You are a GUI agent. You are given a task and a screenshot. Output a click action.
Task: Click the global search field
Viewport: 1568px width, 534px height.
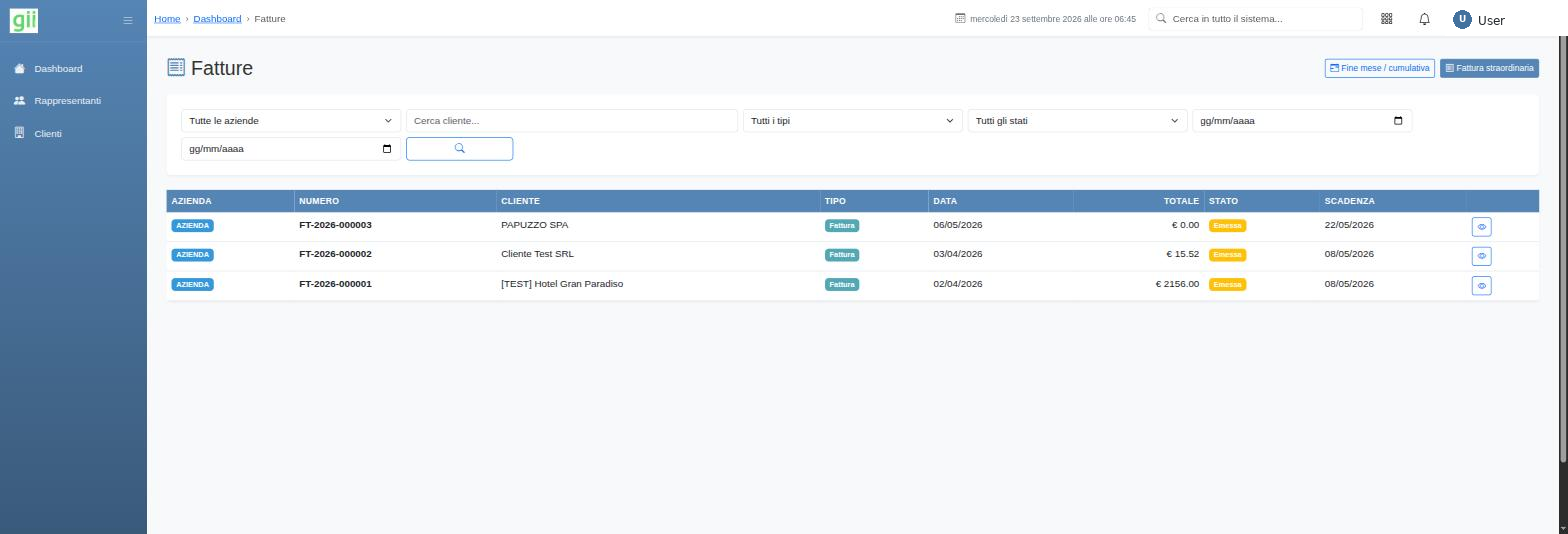click(x=1255, y=19)
